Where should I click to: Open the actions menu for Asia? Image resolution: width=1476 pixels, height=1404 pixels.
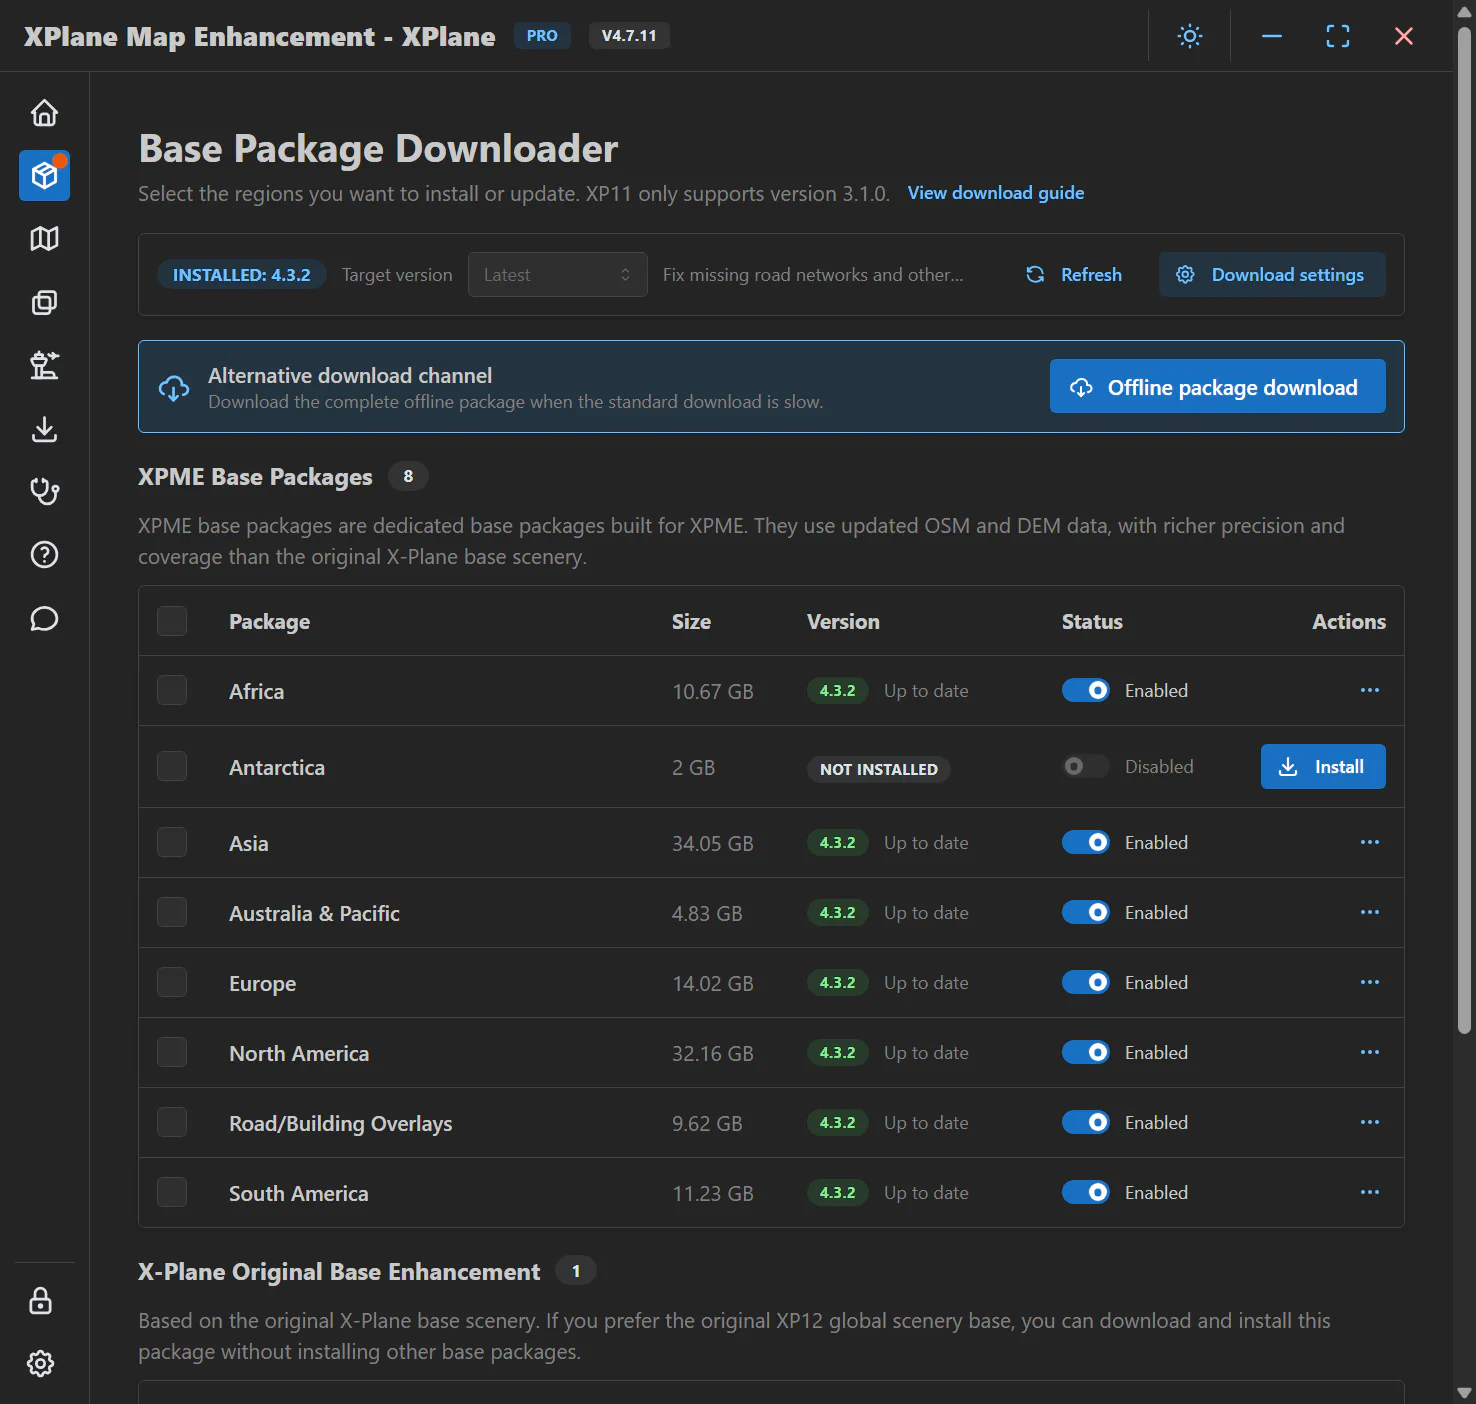point(1369,842)
